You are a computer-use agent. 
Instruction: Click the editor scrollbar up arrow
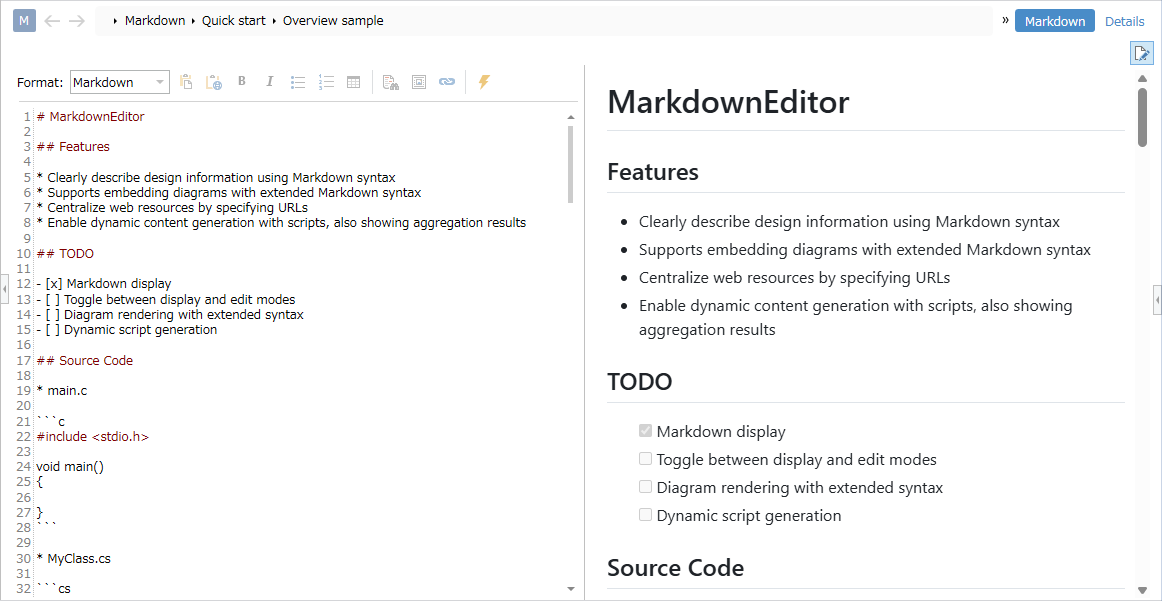point(571,117)
